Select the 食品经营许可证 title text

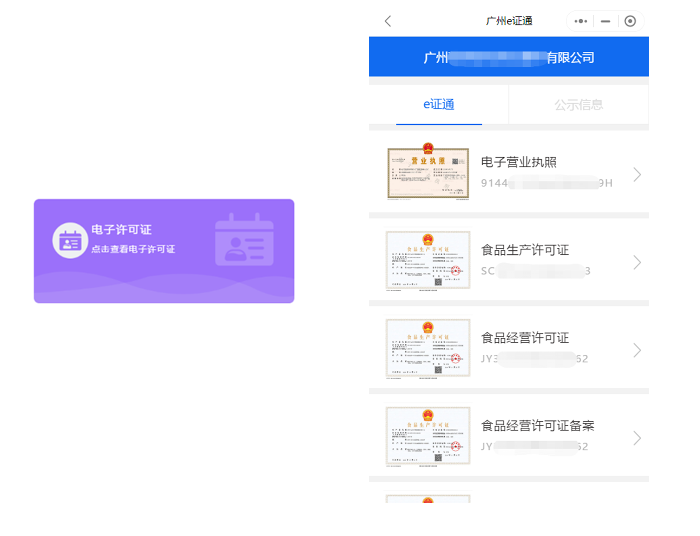(x=525, y=338)
